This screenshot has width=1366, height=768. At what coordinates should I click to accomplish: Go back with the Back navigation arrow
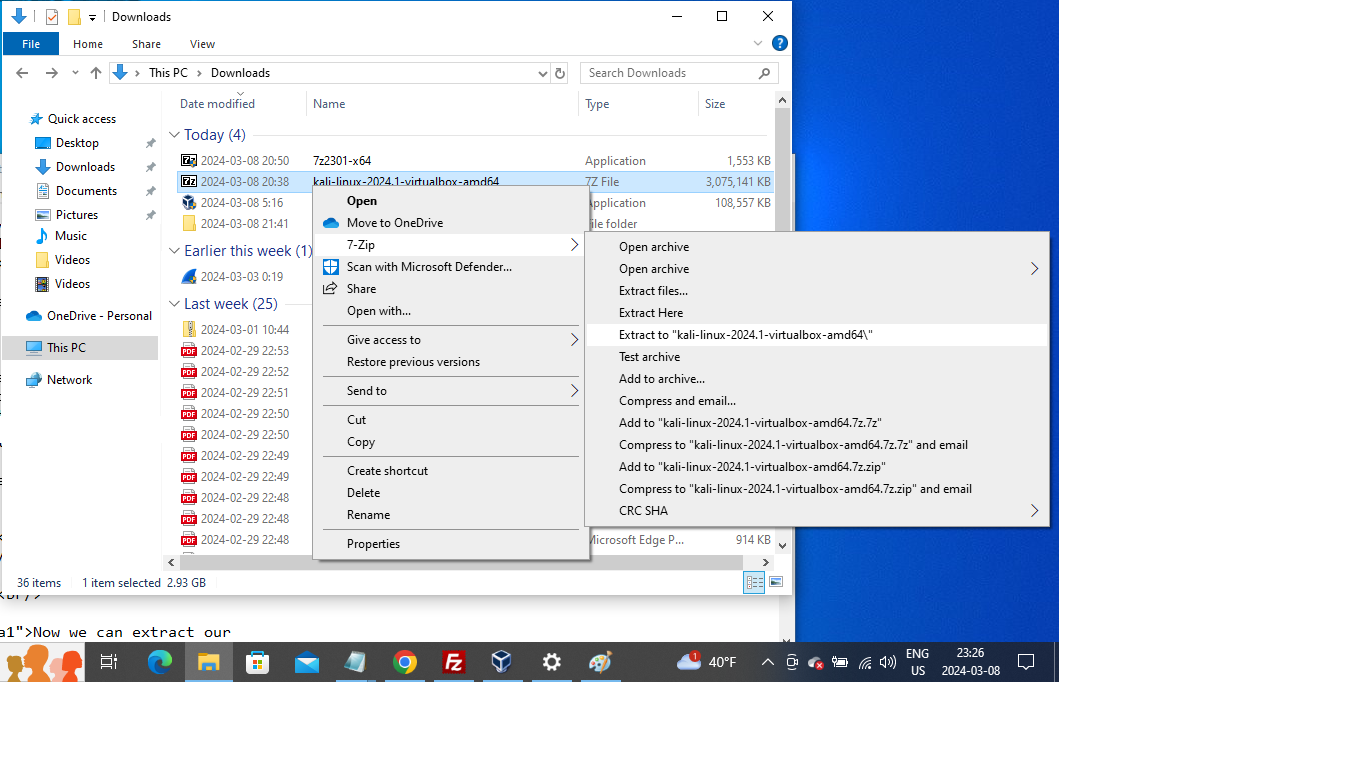pos(22,72)
